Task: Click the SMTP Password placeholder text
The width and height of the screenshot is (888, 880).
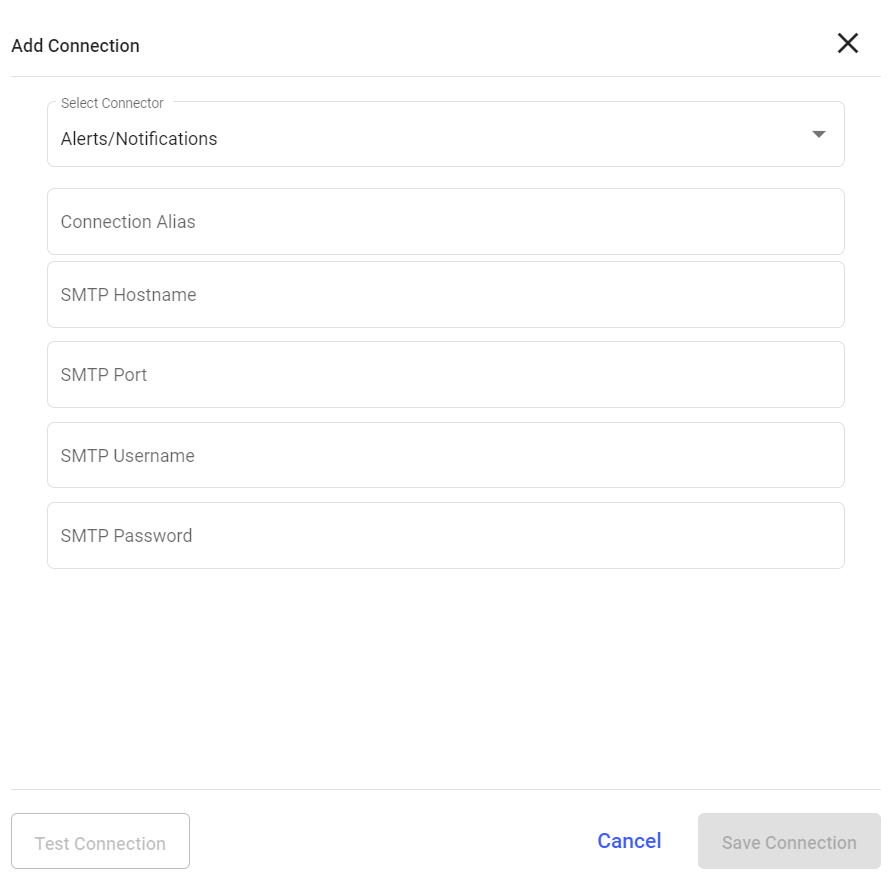Action: click(126, 536)
